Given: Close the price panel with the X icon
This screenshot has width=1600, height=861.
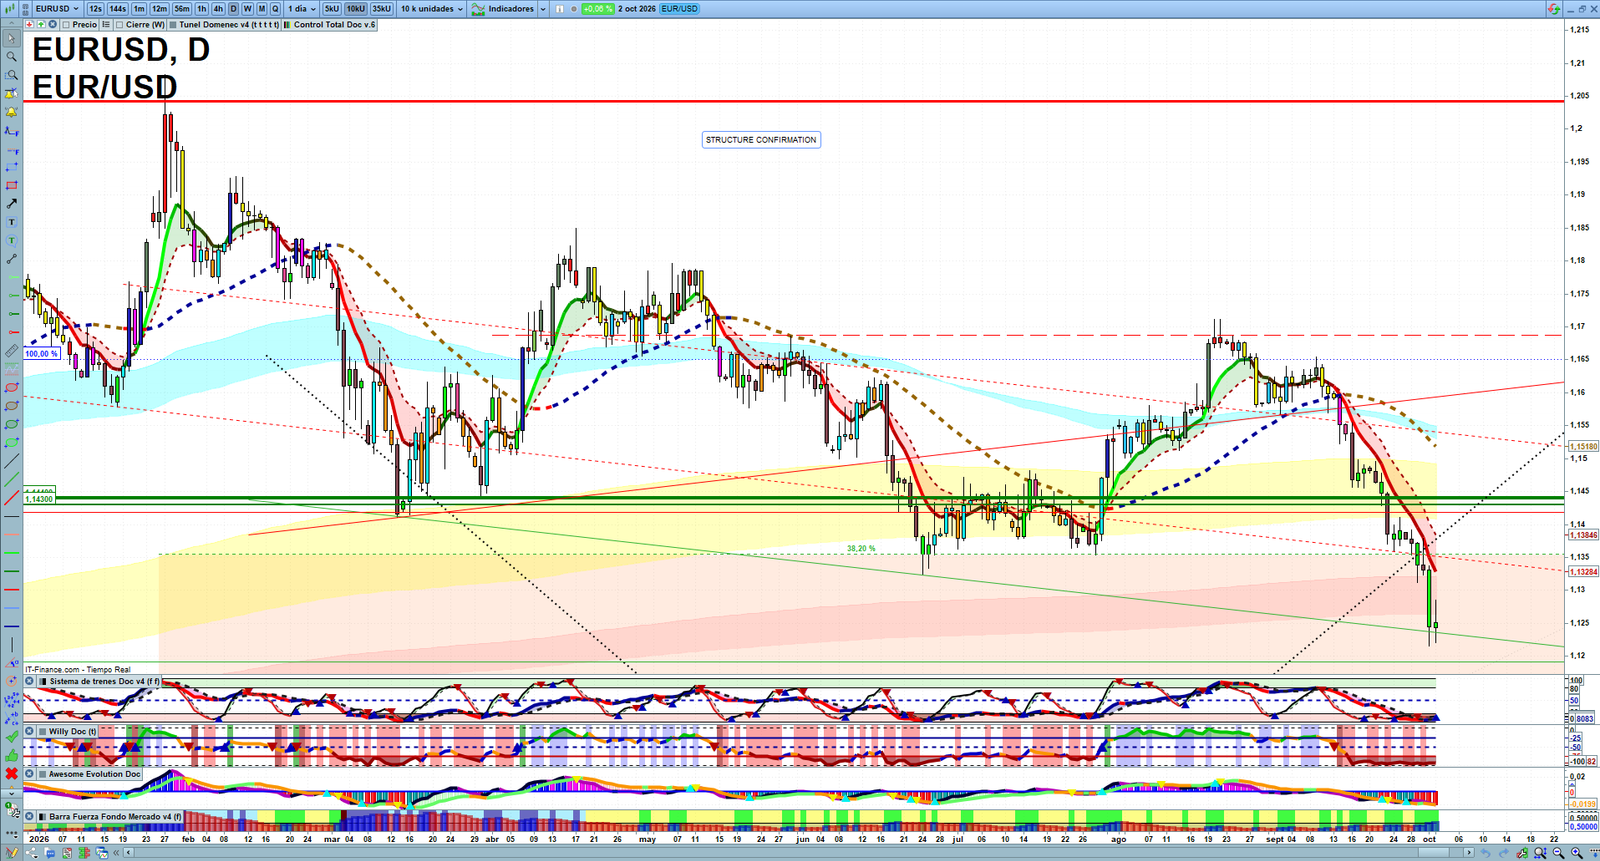Looking at the screenshot, I should (53, 25).
